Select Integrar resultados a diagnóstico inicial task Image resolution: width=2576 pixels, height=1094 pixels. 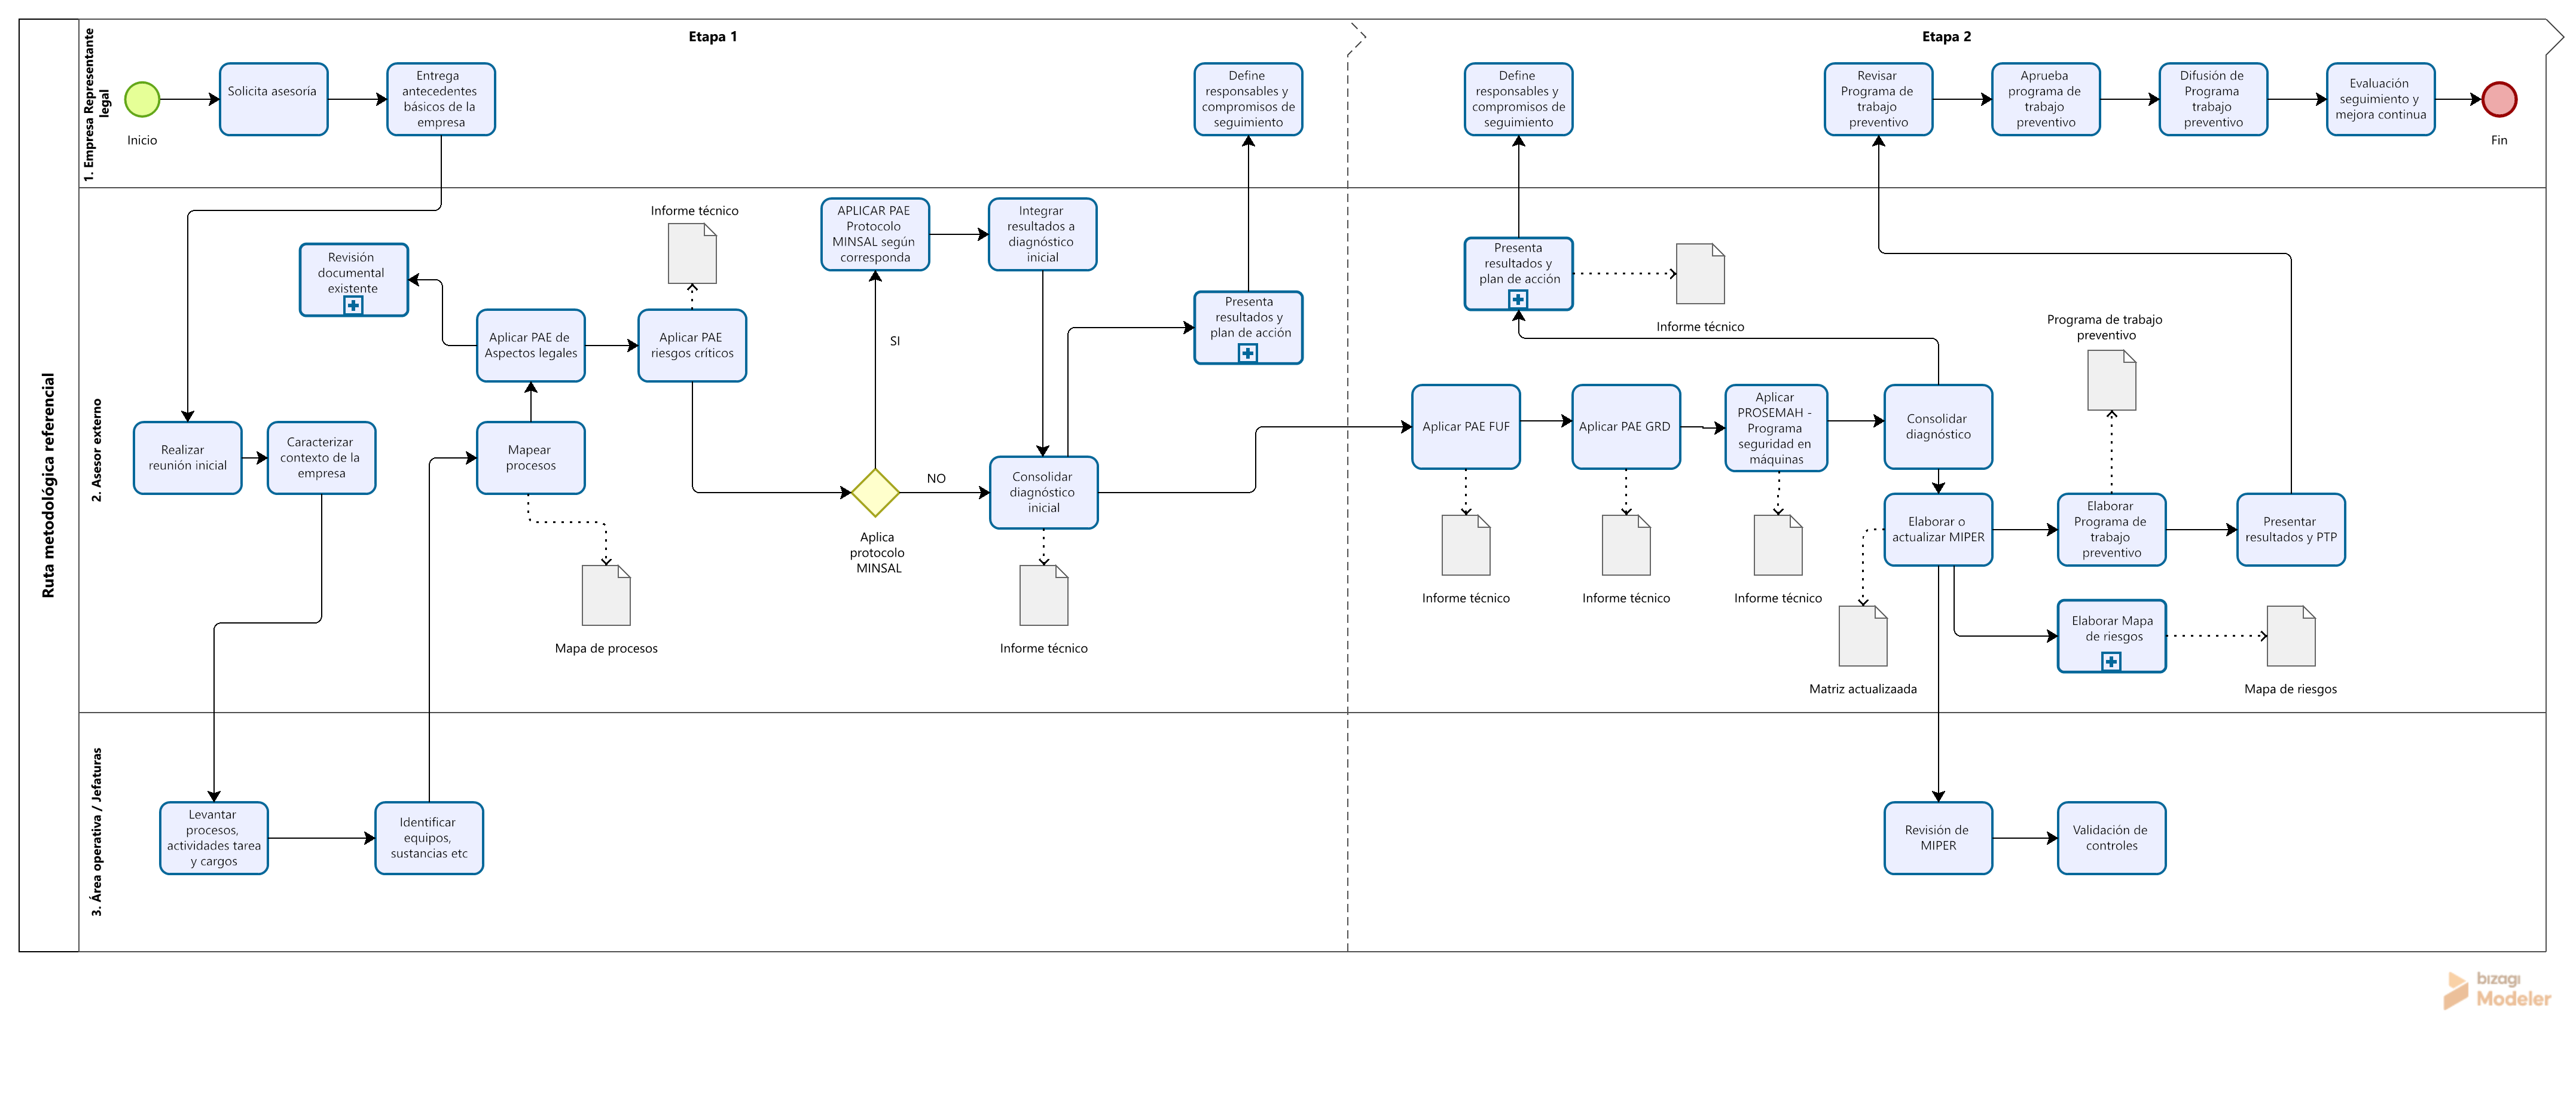(1043, 234)
